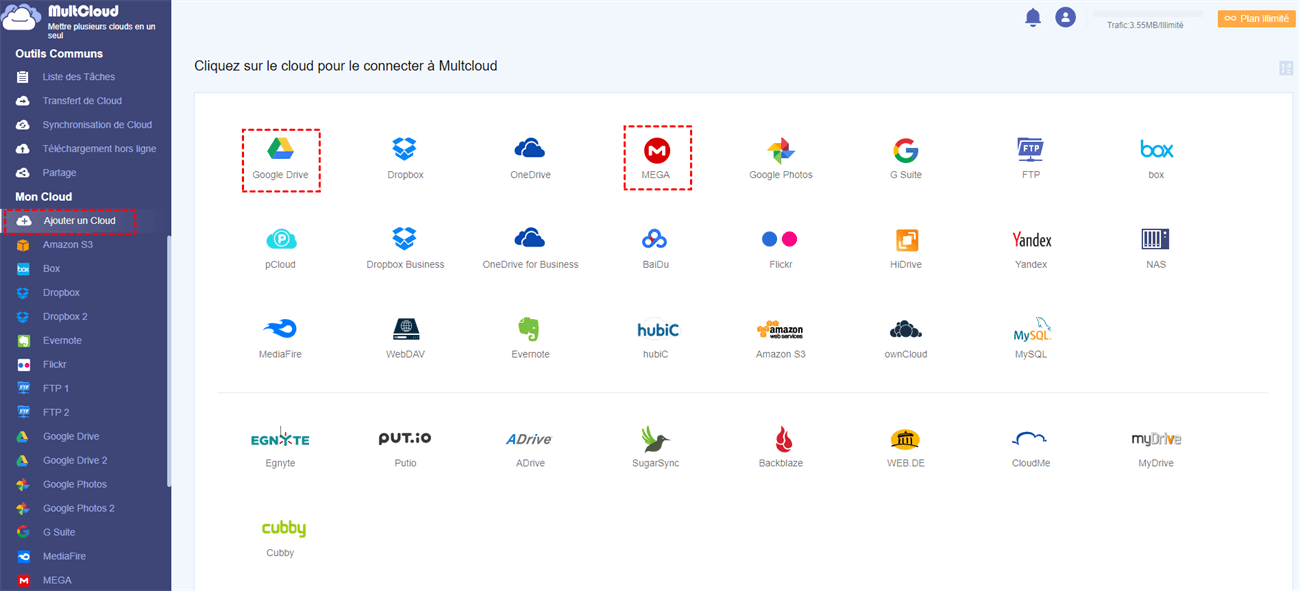Open the notifications bell
The image size is (1300, 591).
click(x=1033, y=17)
